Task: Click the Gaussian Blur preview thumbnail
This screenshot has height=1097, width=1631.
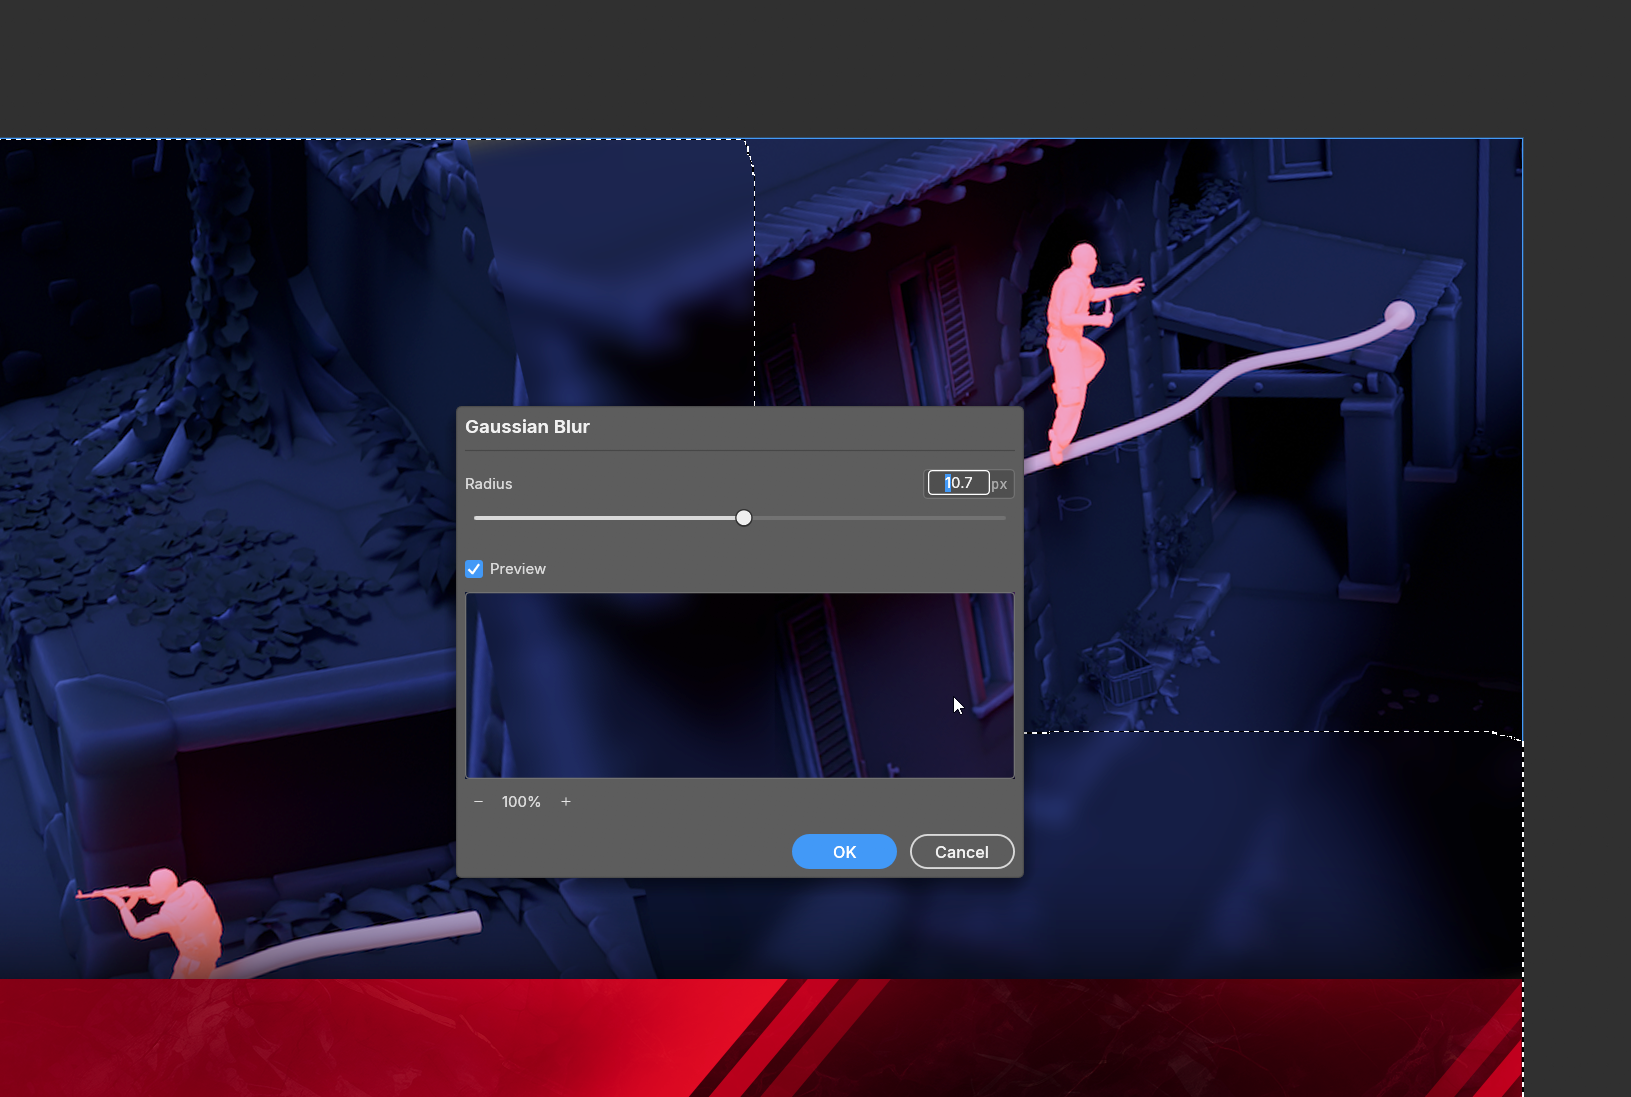Action: click(740, 686)
